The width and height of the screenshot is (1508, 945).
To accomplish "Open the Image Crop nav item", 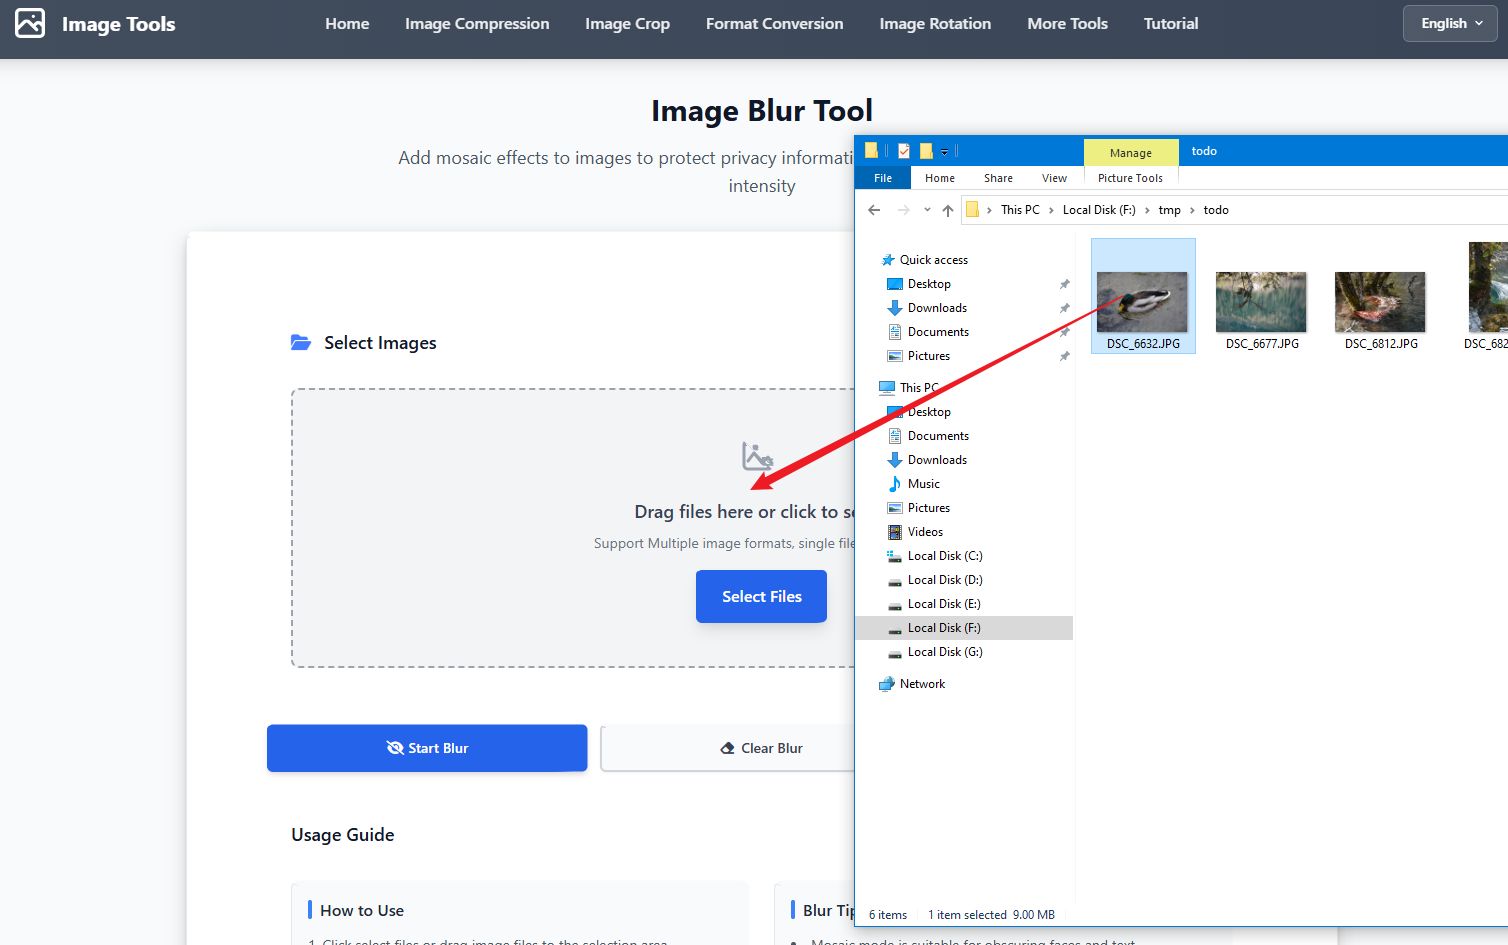I will click(x=628, y=24).
